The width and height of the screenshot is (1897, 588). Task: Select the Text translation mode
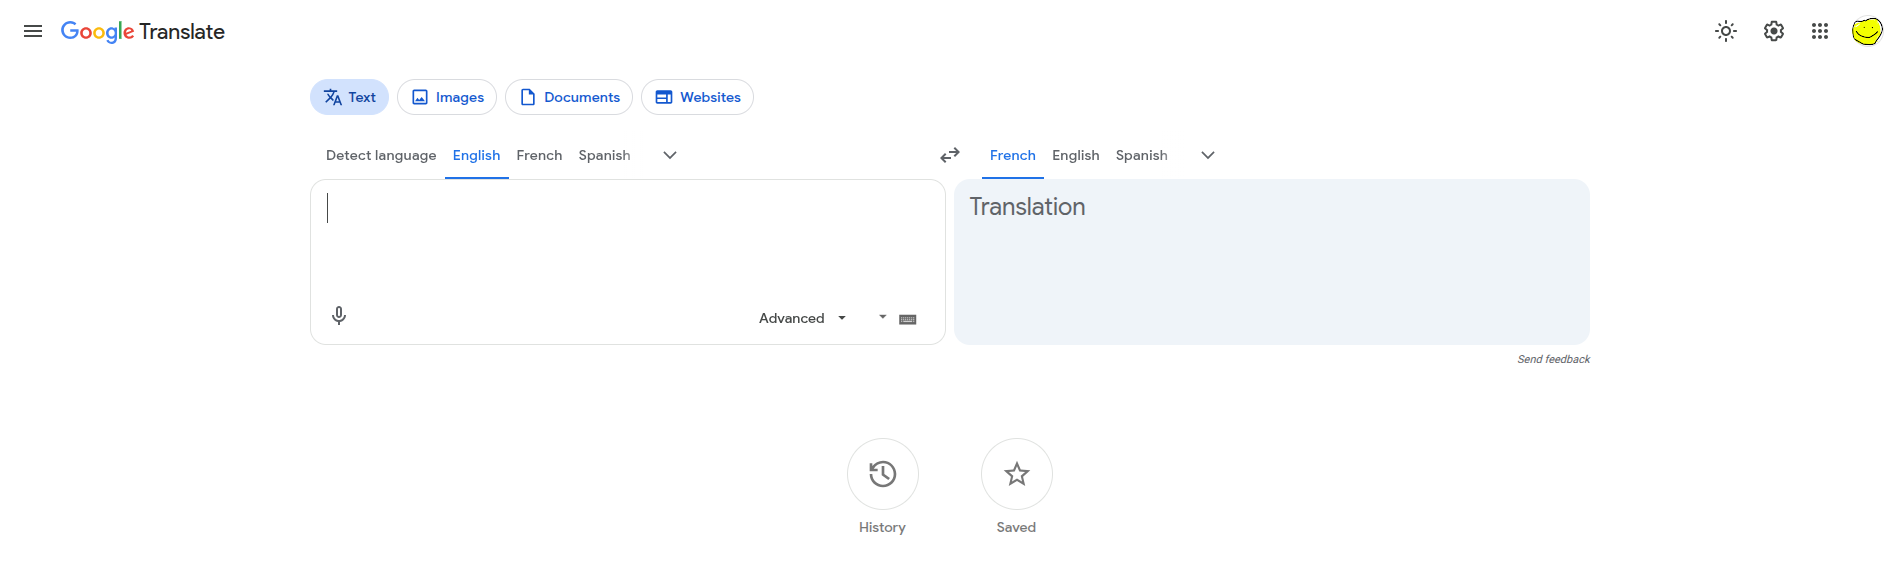(x=349, y=97)
